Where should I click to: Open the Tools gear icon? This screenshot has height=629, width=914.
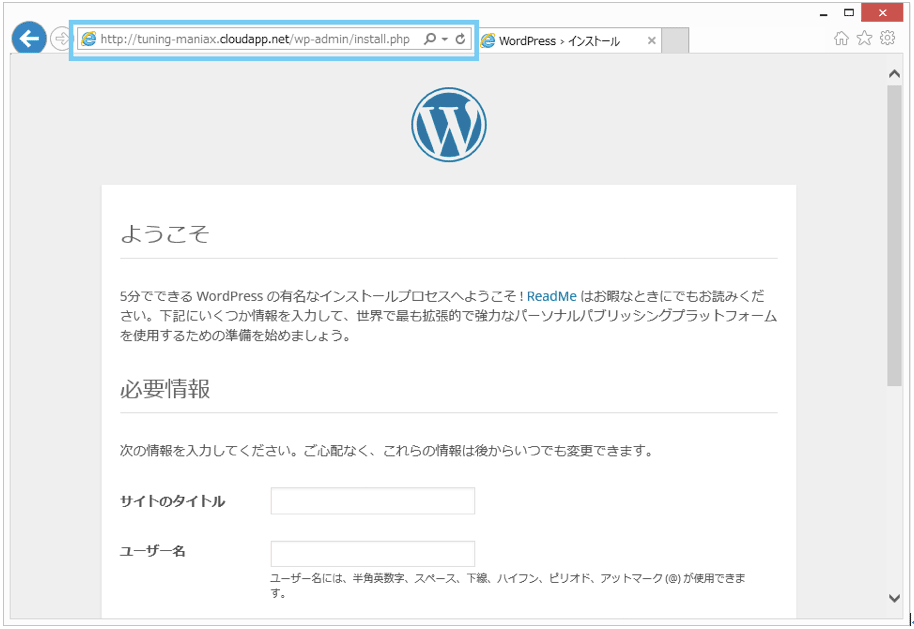tap(888, 38)
